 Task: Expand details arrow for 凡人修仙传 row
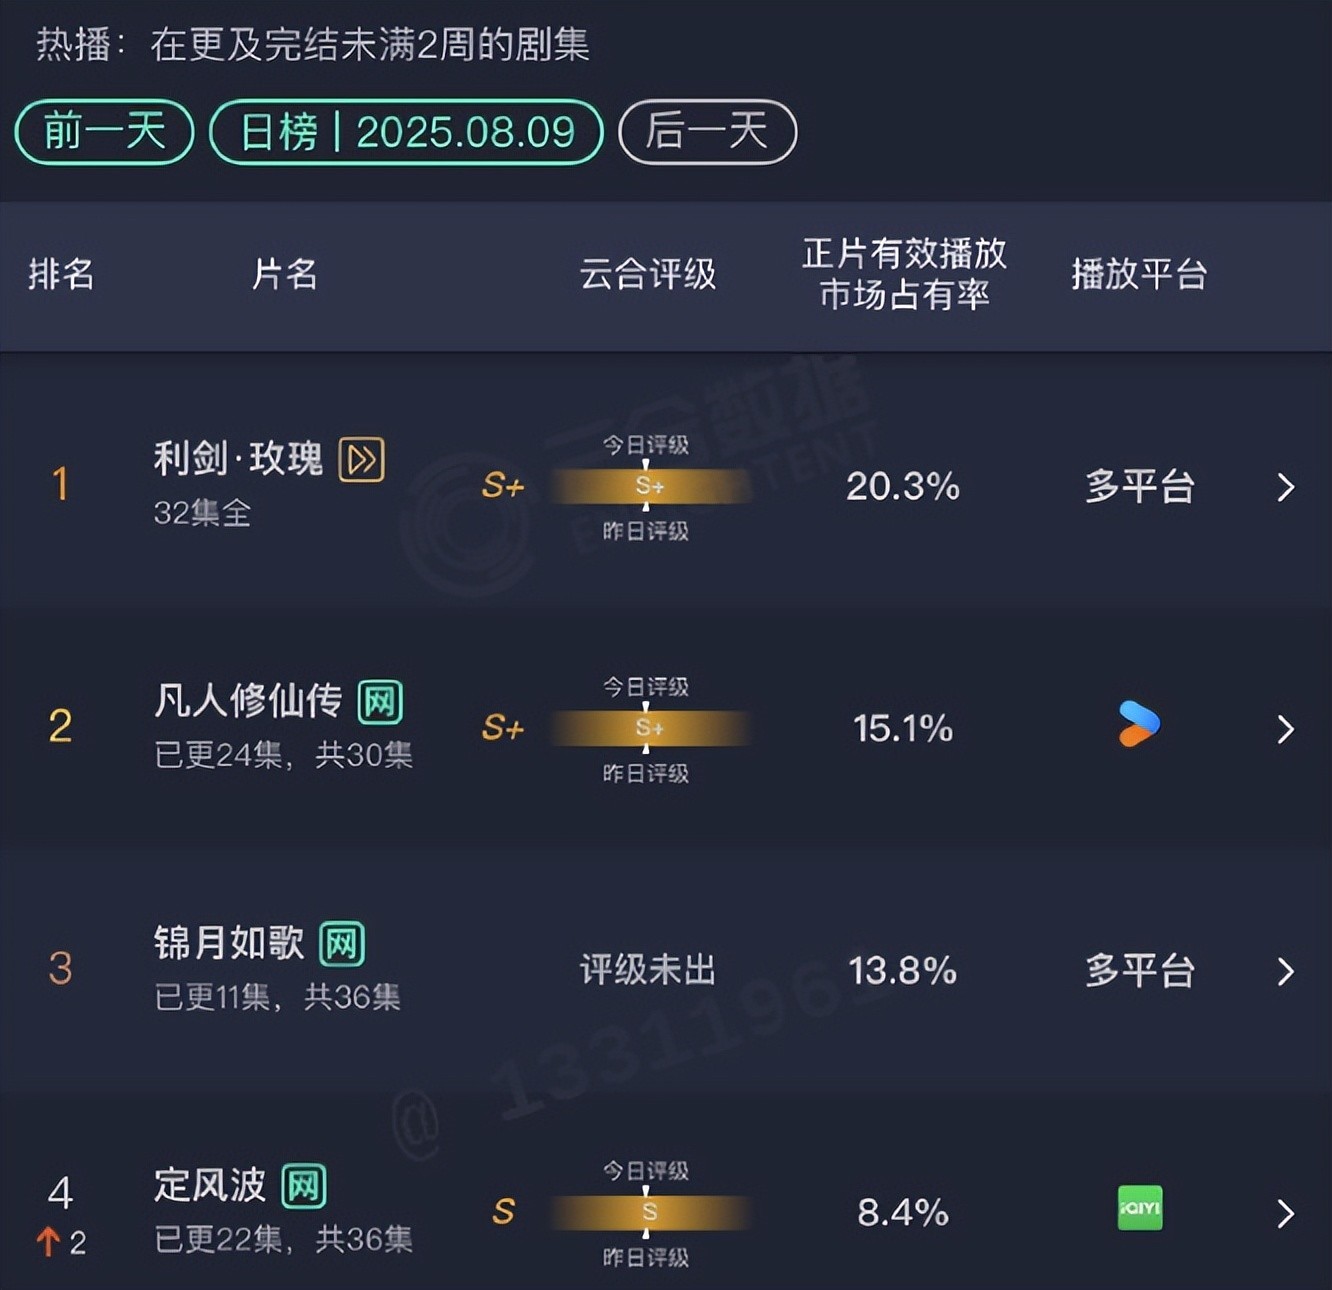tap(1286, 729)
